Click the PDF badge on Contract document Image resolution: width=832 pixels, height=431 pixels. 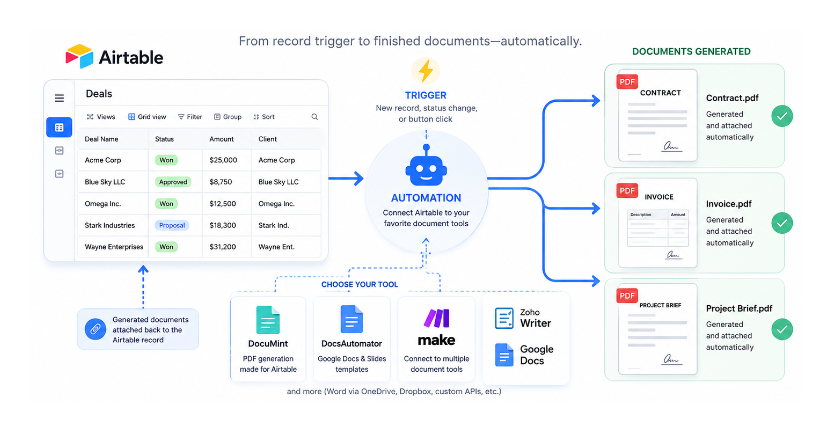click(627, 82)
